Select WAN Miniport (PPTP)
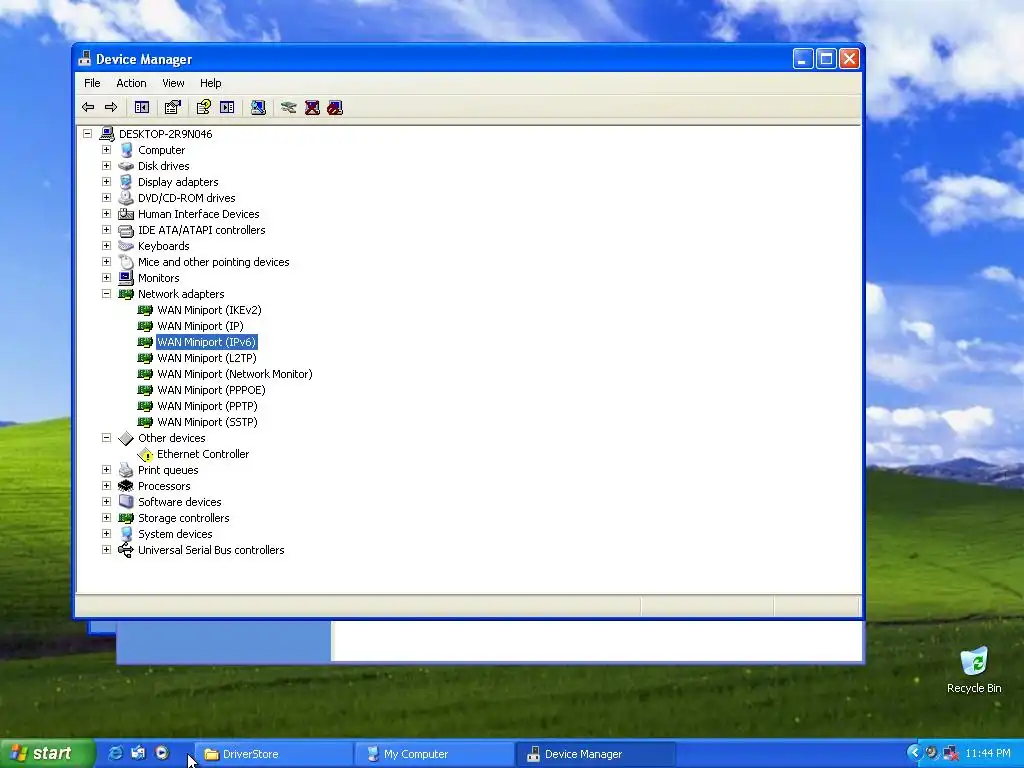This screenshot has height=768, width=1024. click(x=207, y=406)
